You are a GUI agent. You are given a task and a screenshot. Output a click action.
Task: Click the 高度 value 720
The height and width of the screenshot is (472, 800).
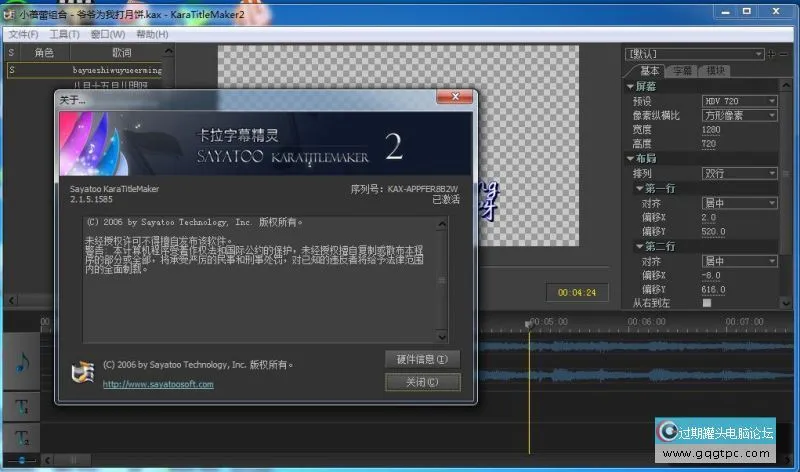click(709, 144)
